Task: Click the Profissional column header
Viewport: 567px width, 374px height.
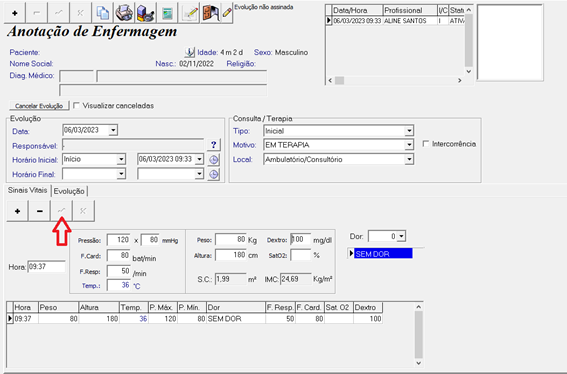Action: 410,10
